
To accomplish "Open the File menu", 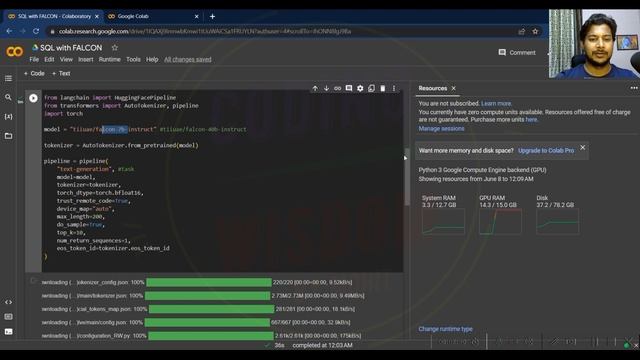I will pyautogui.click(x=34, y=60).
